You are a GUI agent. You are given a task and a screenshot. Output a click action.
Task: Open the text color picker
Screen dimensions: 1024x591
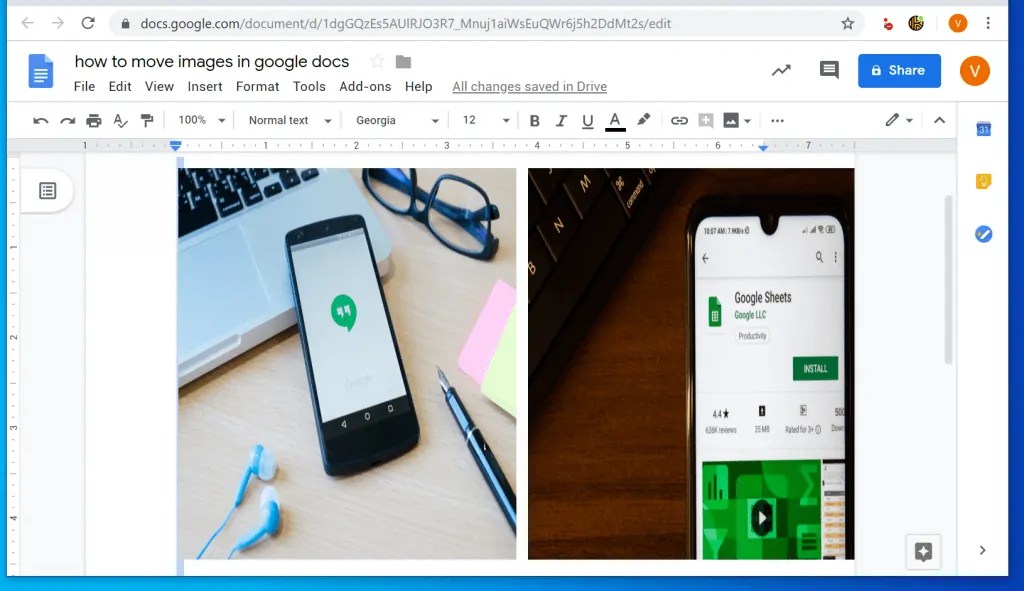[x=615, y=120]
